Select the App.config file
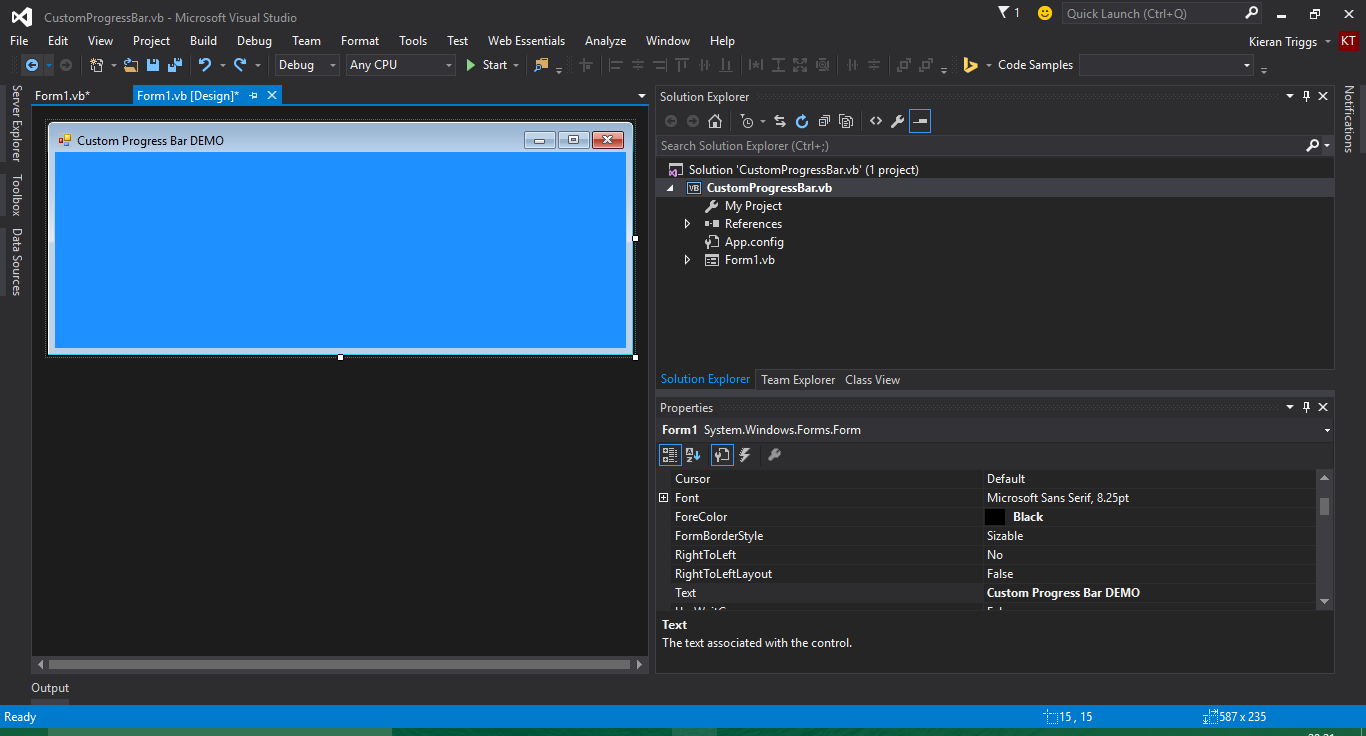1366x736 pixels. point(754,242)
